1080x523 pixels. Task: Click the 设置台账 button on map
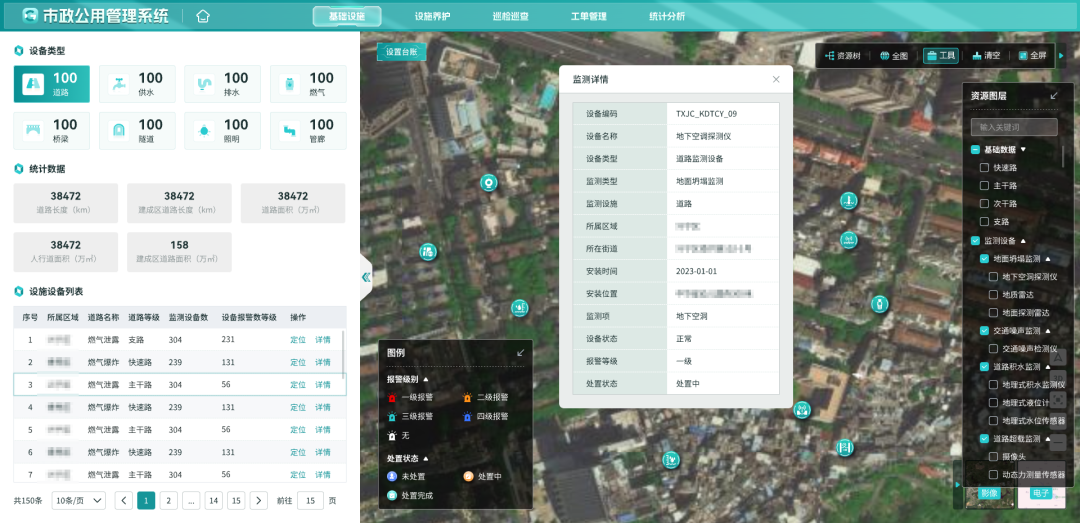402,52
